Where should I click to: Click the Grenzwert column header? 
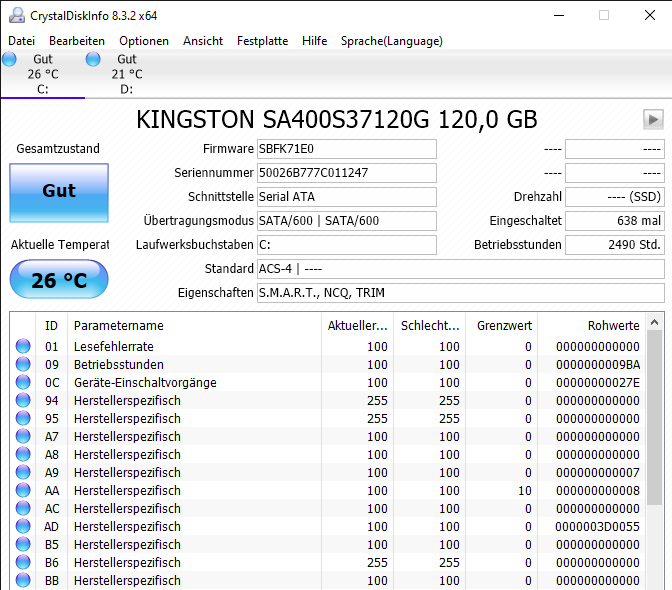[502, 326]
